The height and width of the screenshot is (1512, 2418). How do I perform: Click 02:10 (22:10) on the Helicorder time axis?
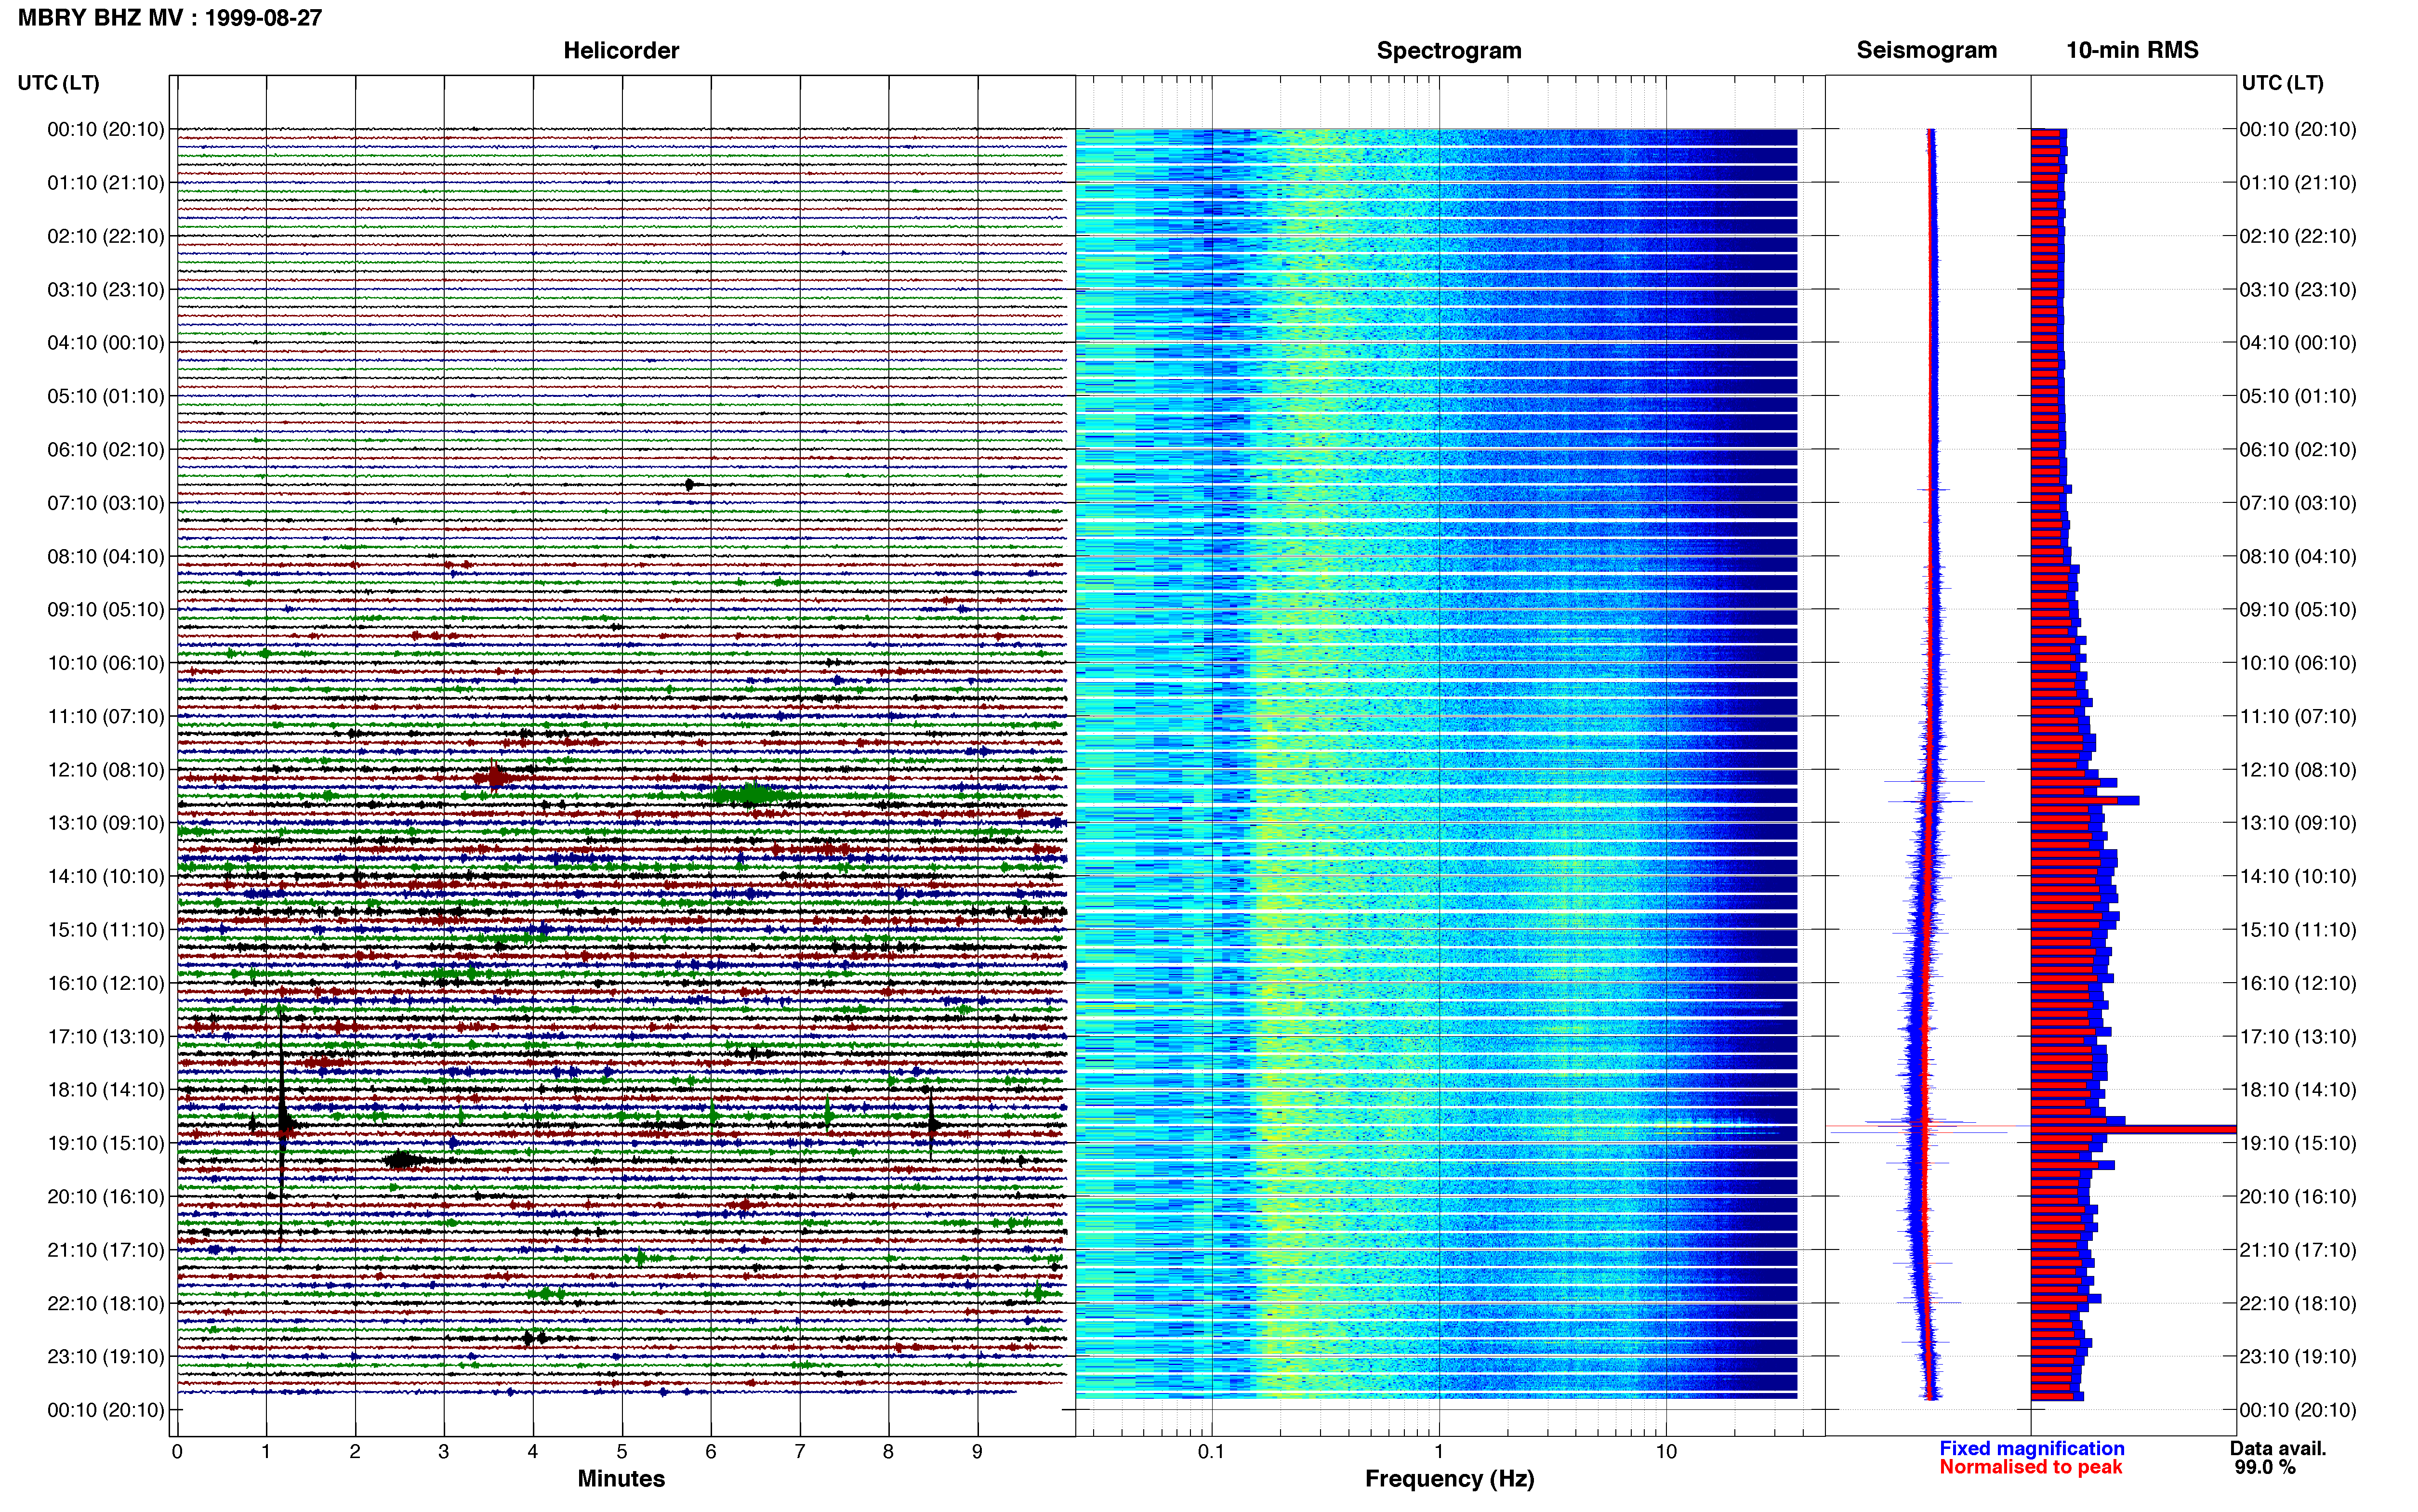coord(106,236)
